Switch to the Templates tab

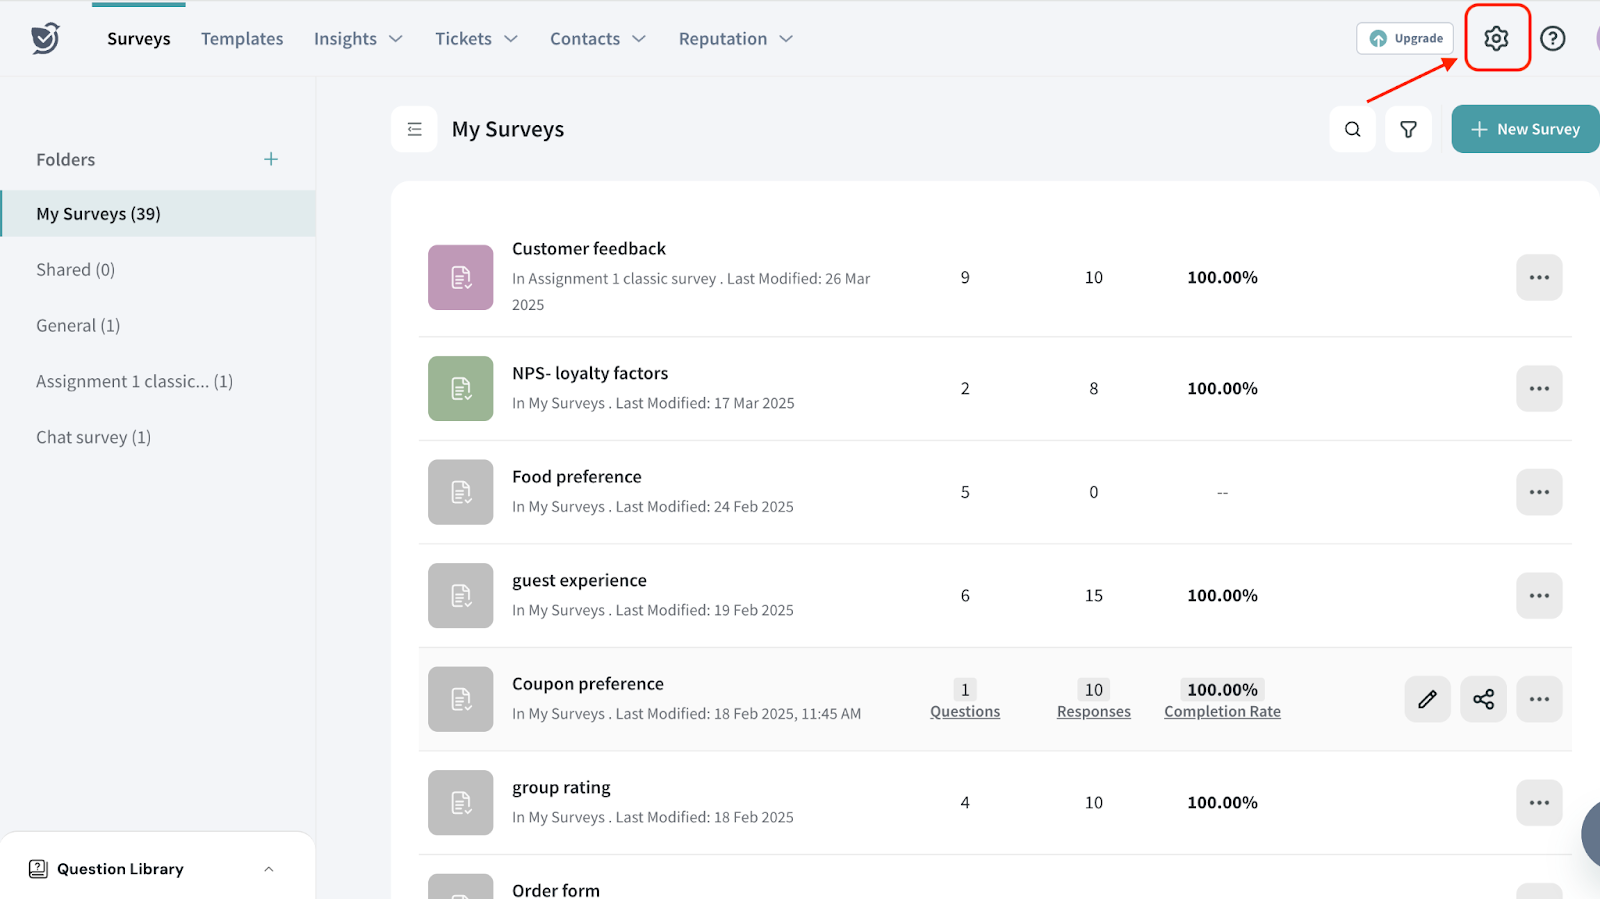coord(242,39)
